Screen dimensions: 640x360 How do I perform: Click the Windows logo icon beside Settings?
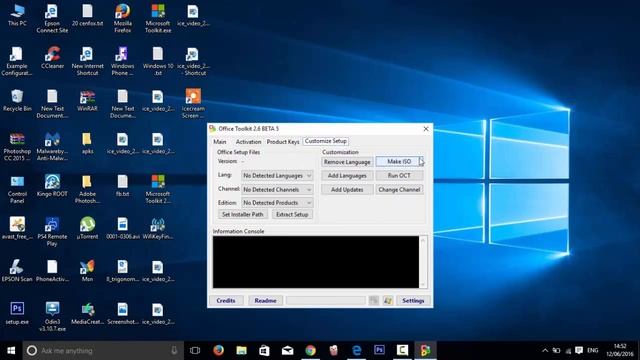(x=387, y=300)
